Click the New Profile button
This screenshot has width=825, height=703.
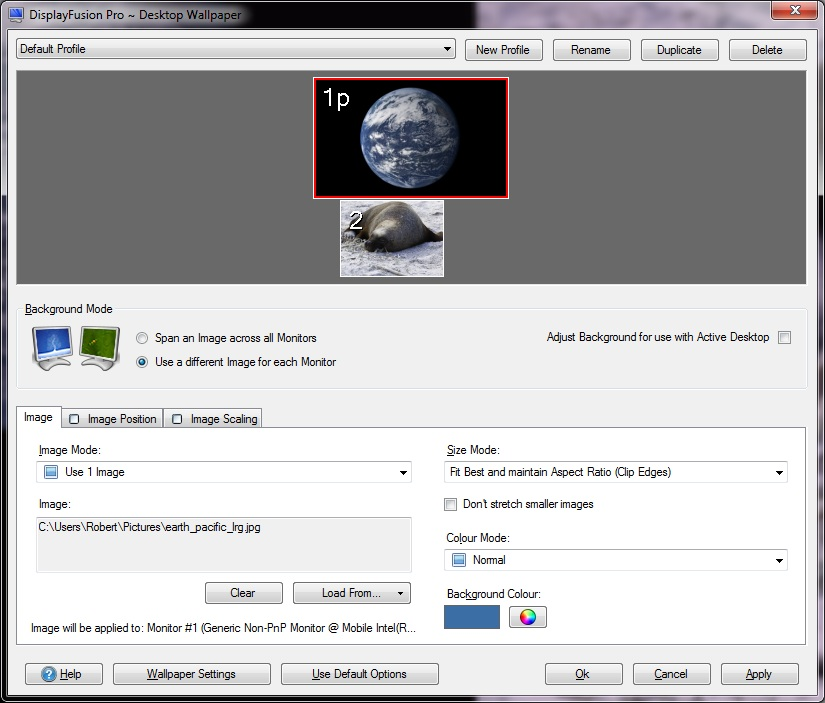pyautogui.click(x=502, y=50)
